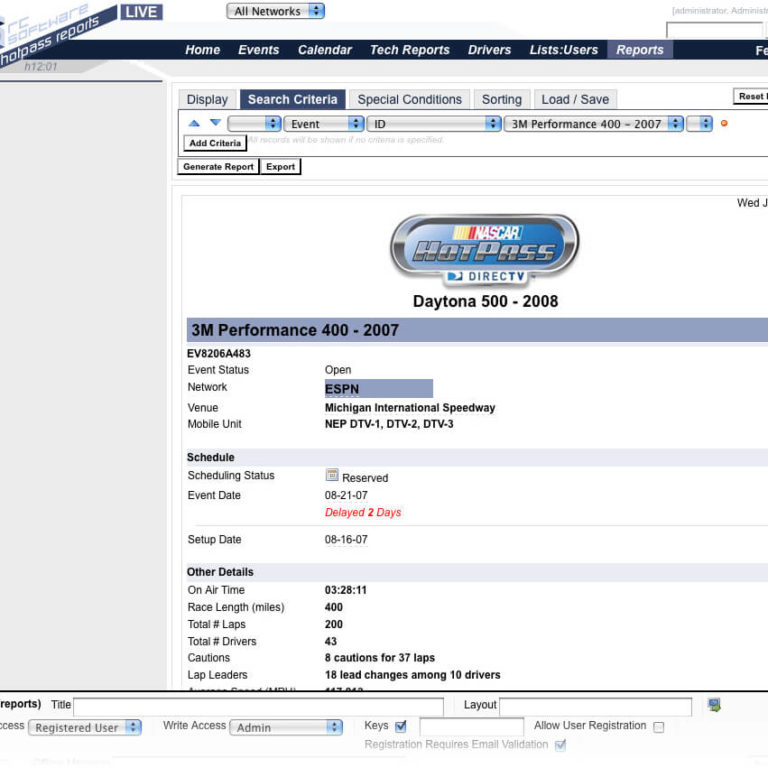Open Drivers in navigation bar
The image size is (768, 768).
click(x=489, y=50)
